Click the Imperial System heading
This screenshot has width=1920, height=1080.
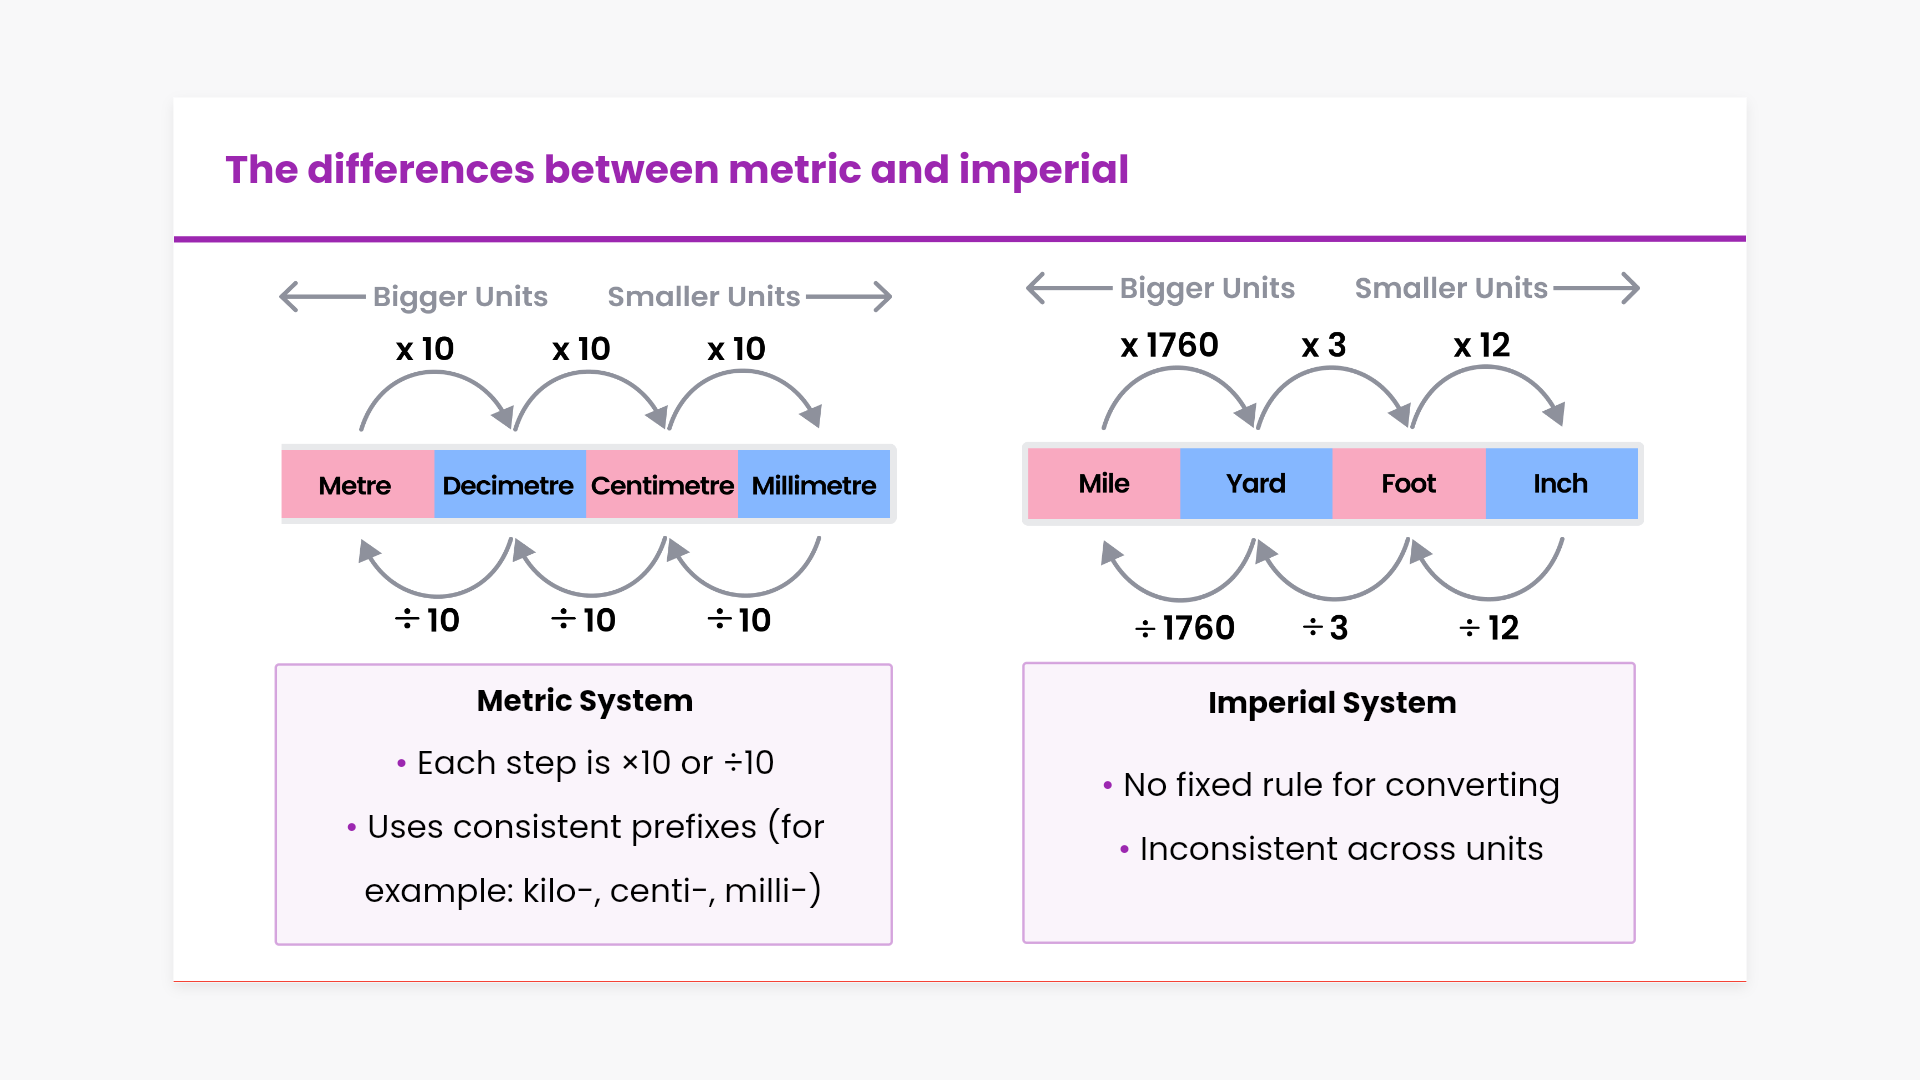click(1332, 703)
